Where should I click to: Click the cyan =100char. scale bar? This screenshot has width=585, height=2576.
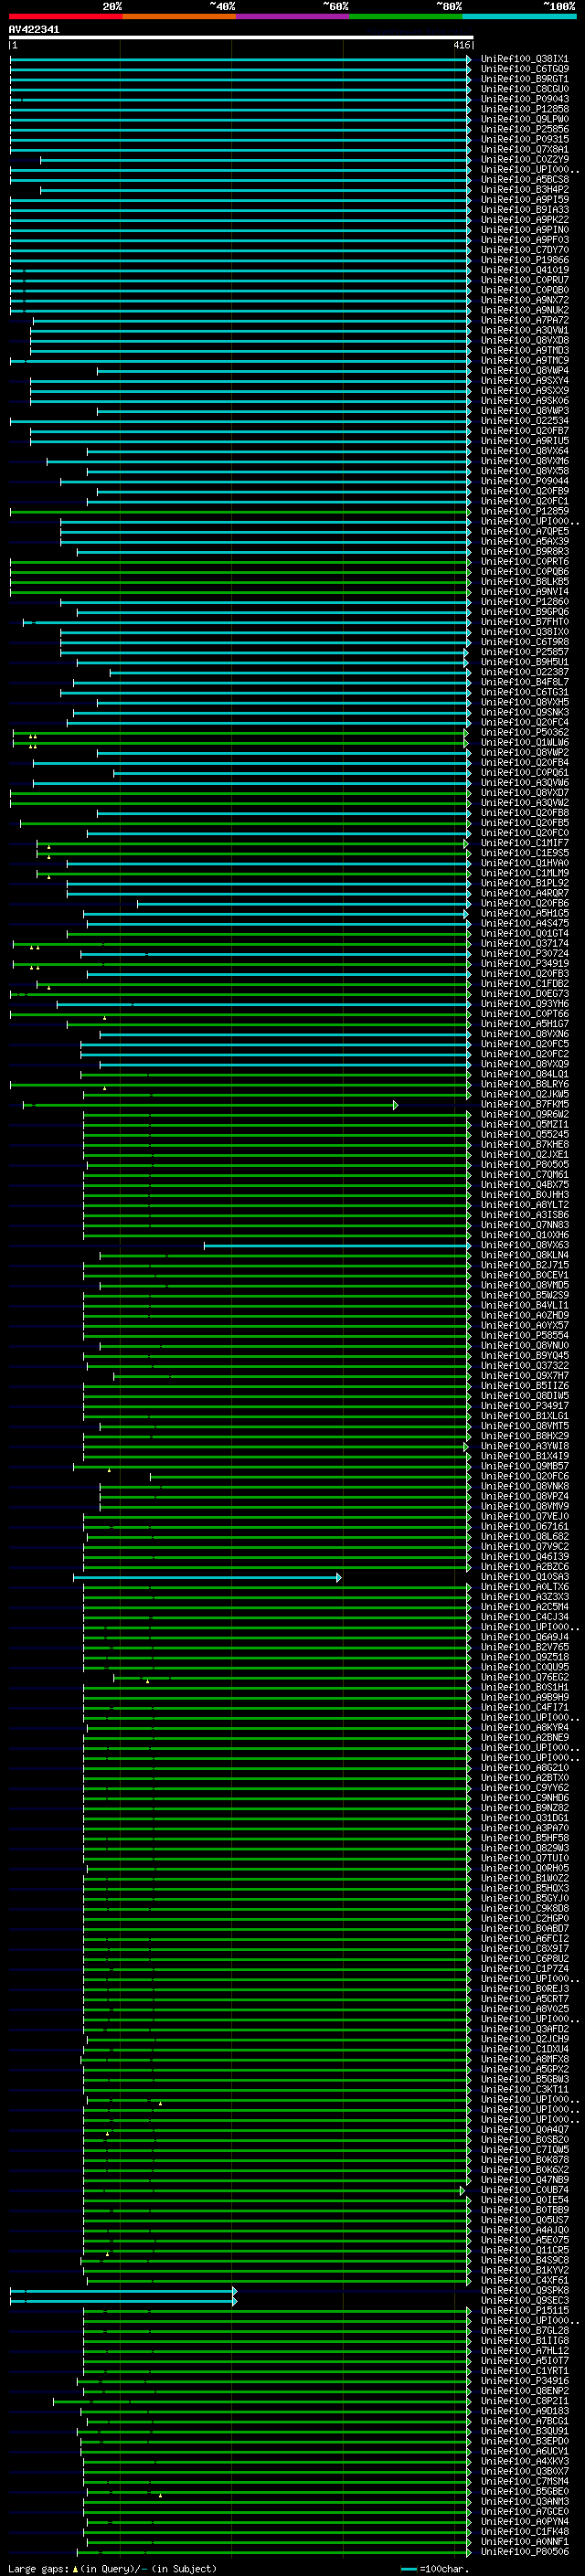pyautogui.click(x=408, y=2569)
